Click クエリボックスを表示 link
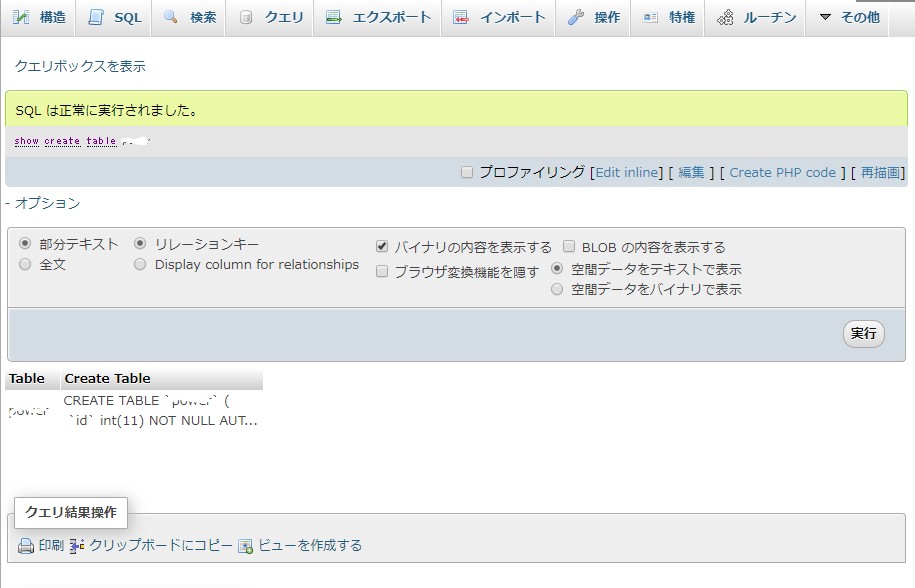The image size is (915, 588). pyautogui.click(x=80, y=66)
